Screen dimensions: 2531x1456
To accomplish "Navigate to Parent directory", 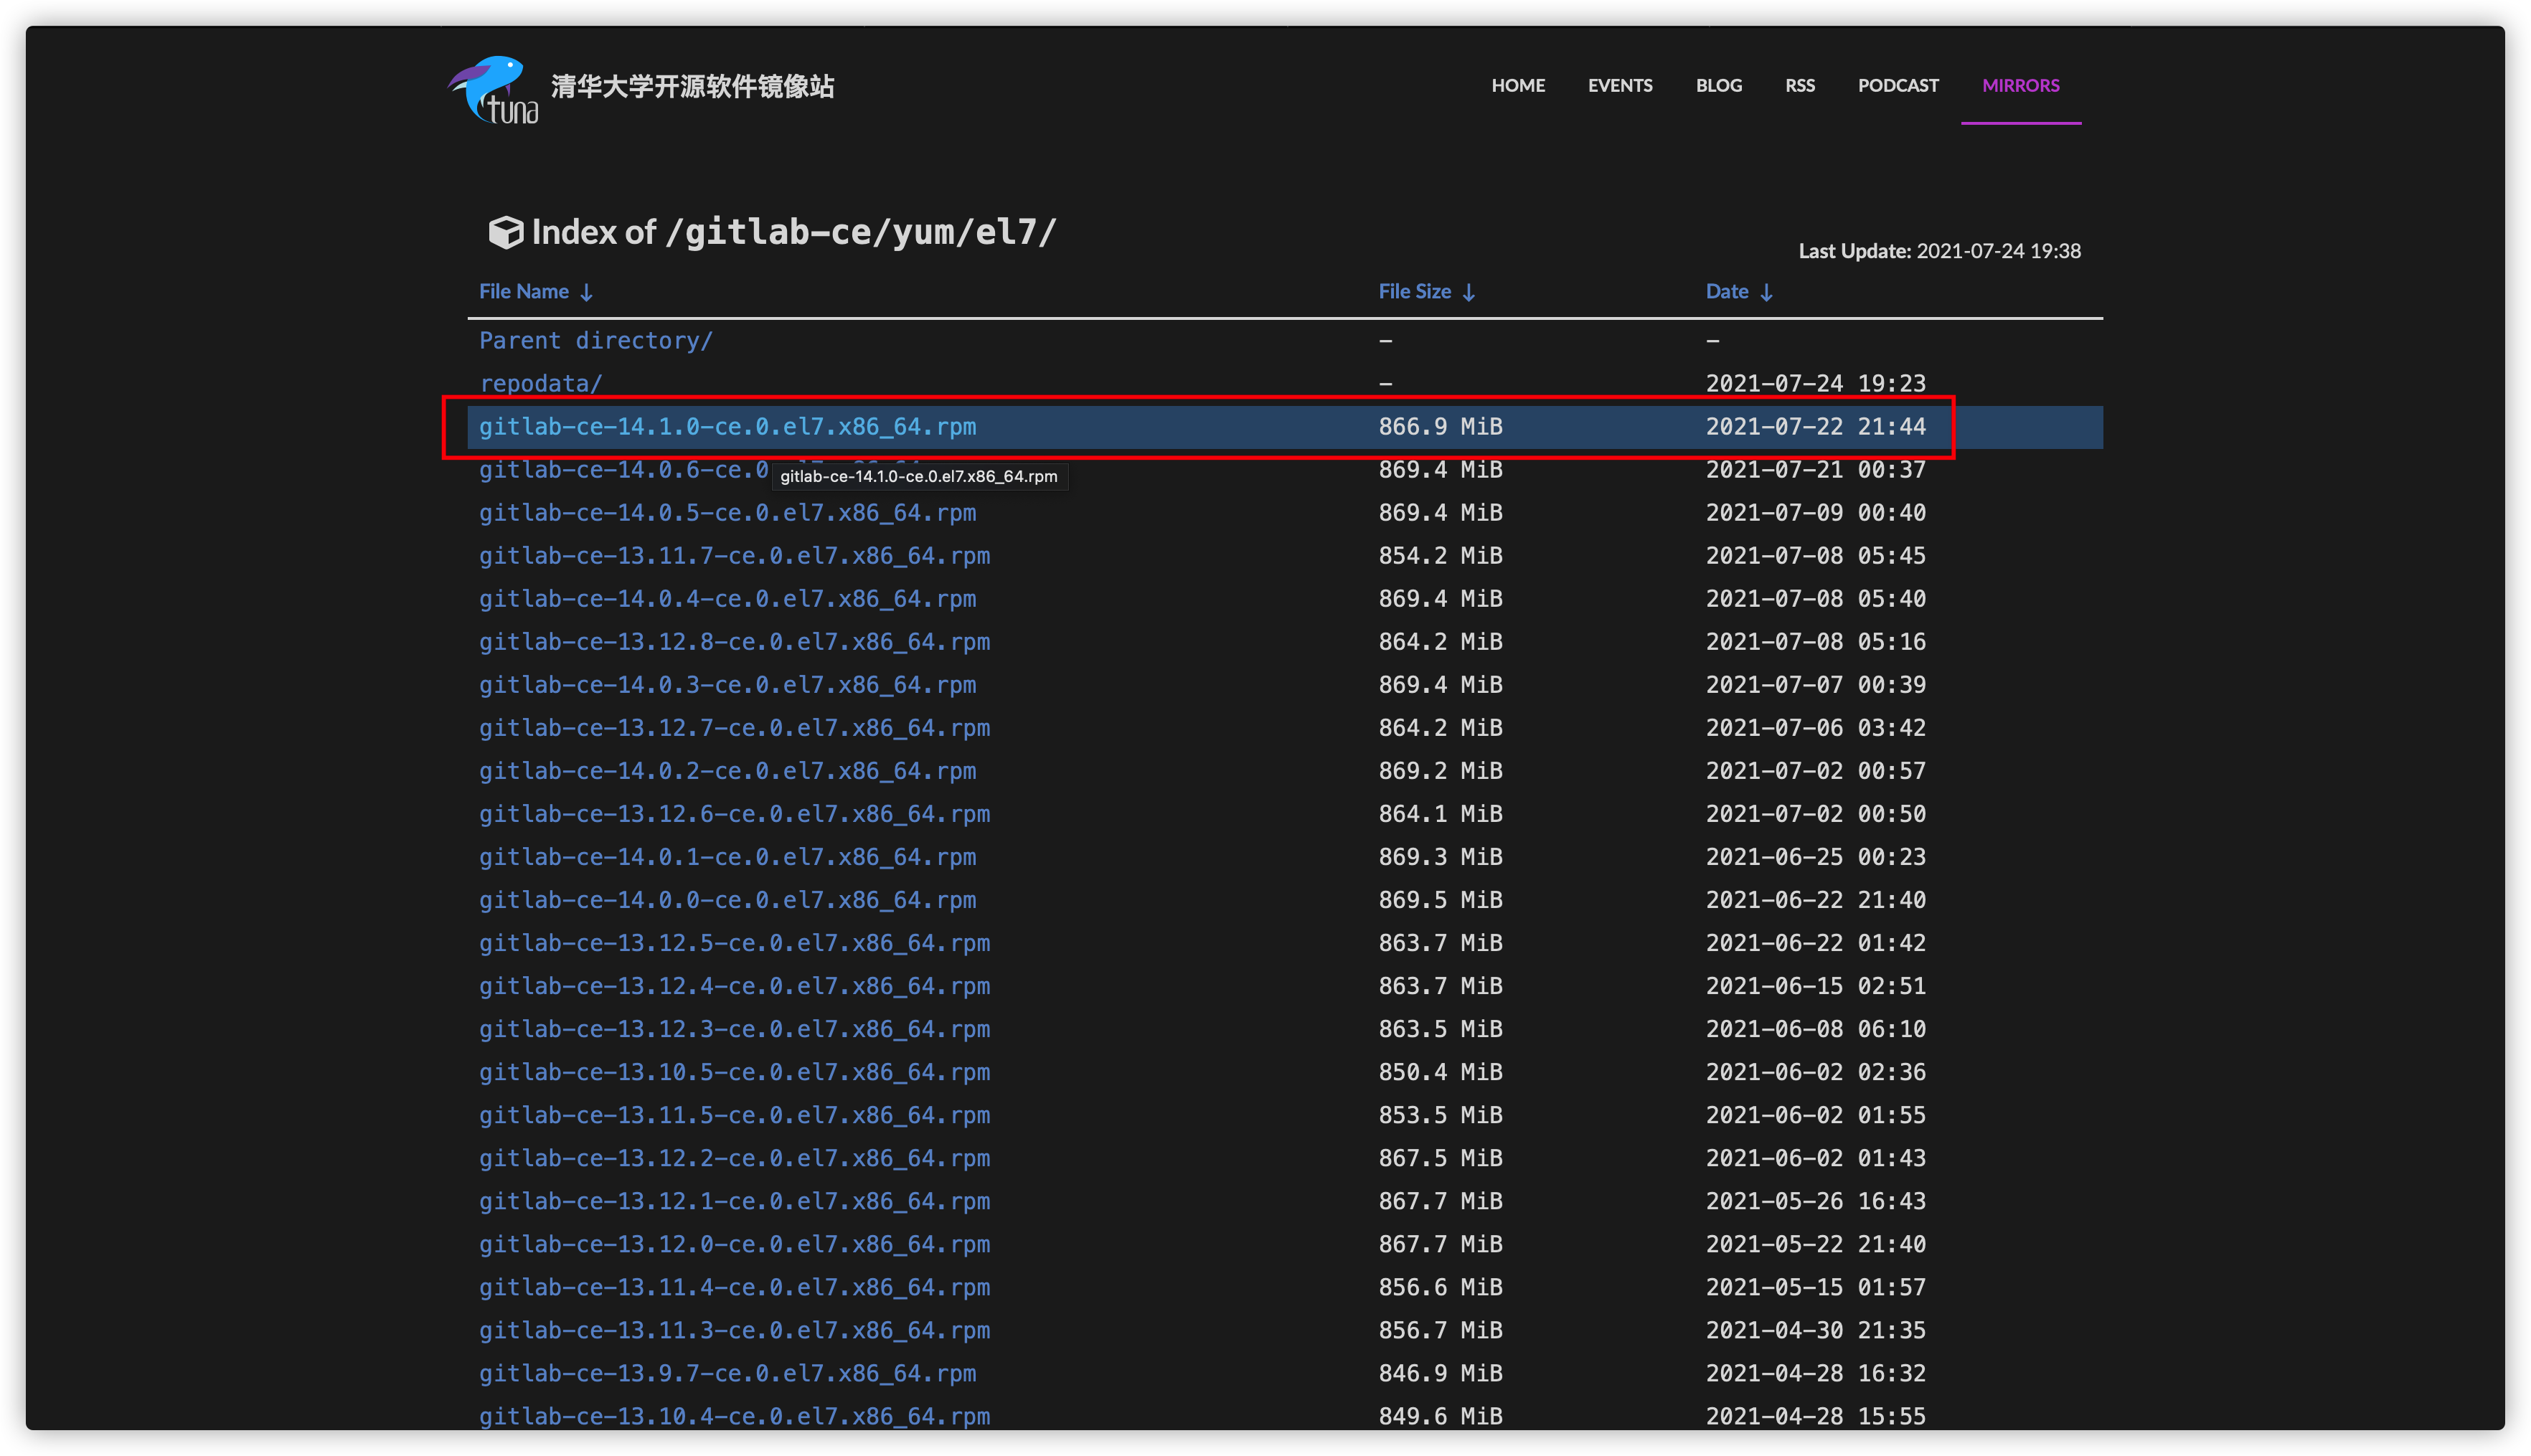I will pos(596,340).
